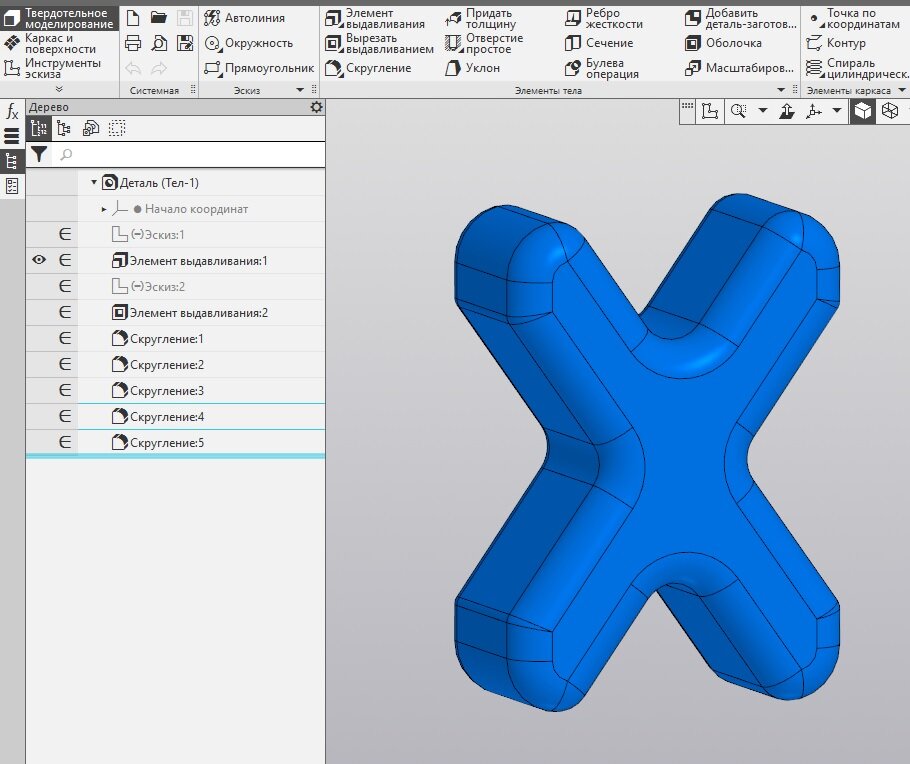
Task: Select the Сечение tool
Action: pos(599,43)
